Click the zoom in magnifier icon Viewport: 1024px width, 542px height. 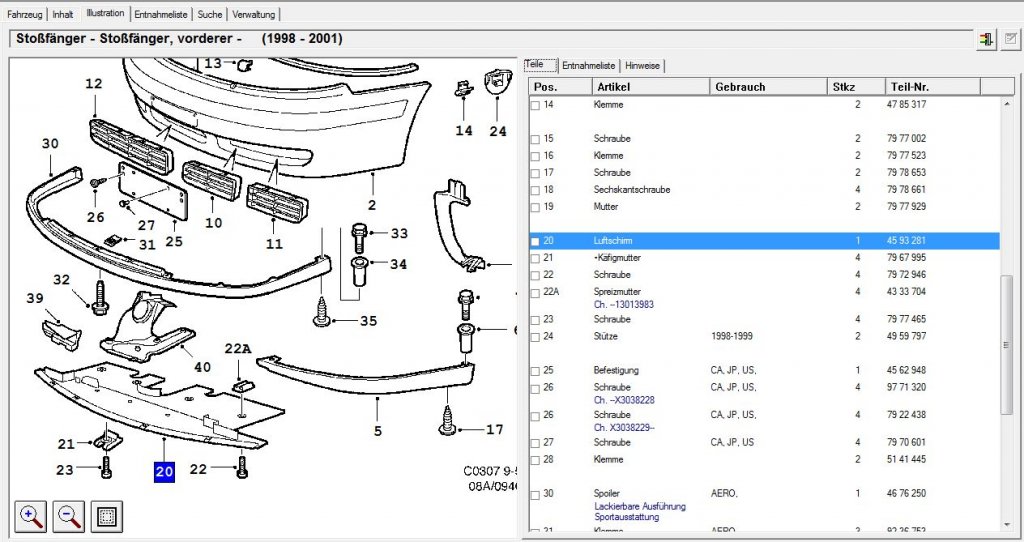(x=31, y=517)
